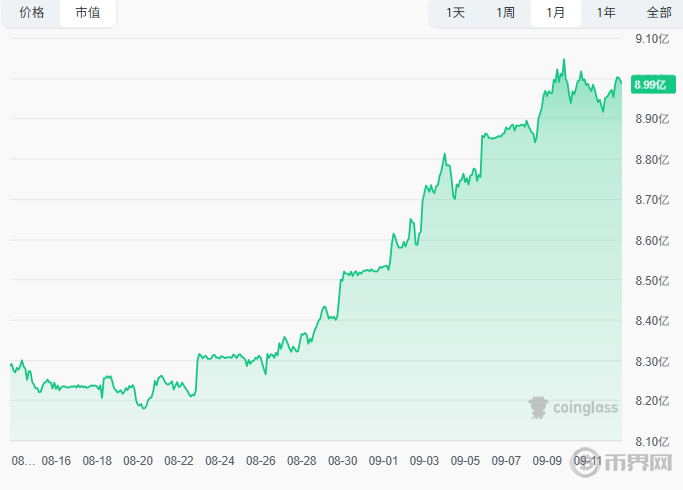Click the 8.10亿 y-axis label
Image resolution: width=683 pixels, height=490 pixels.
coord(651,442)
